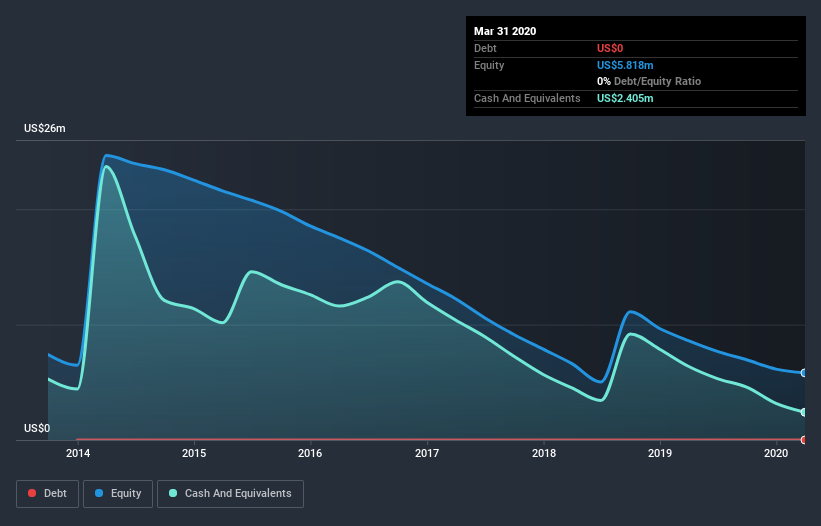Click the Cash value US$2.405m in tooltip
The width and height of the screenshot is (821, 526).
[625, 98]
